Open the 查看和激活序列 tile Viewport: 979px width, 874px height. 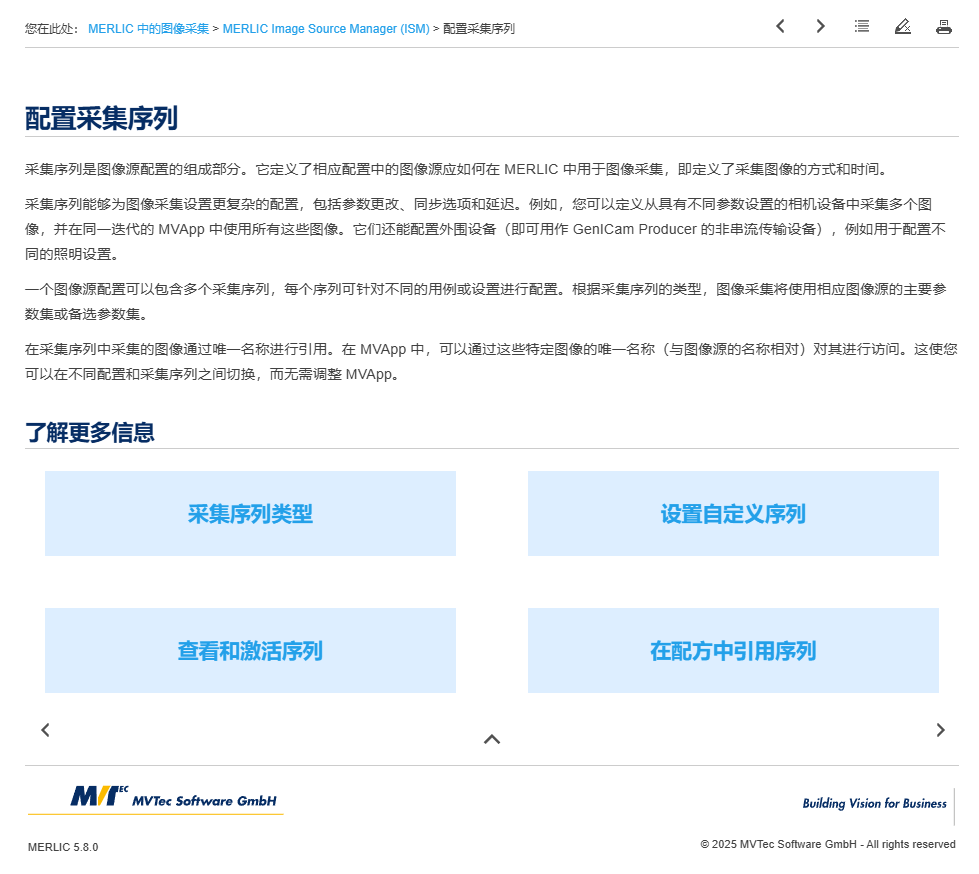tap(250, 651)
